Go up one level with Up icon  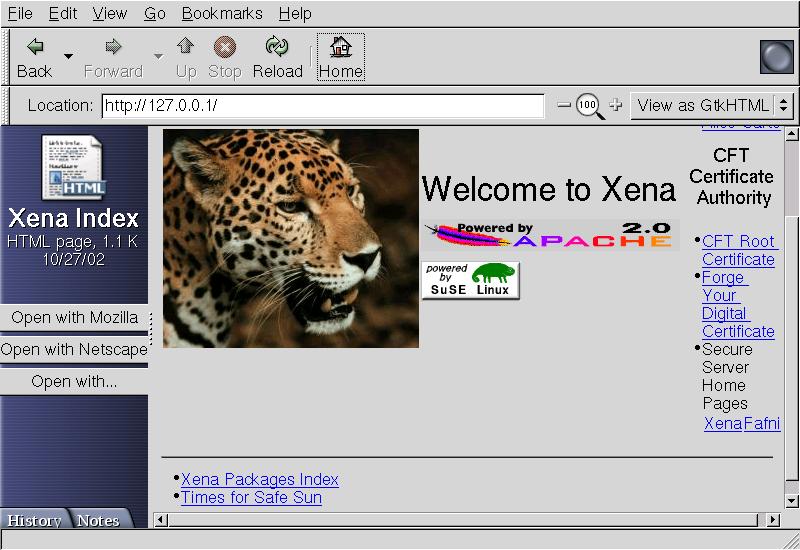pos(185,47)
